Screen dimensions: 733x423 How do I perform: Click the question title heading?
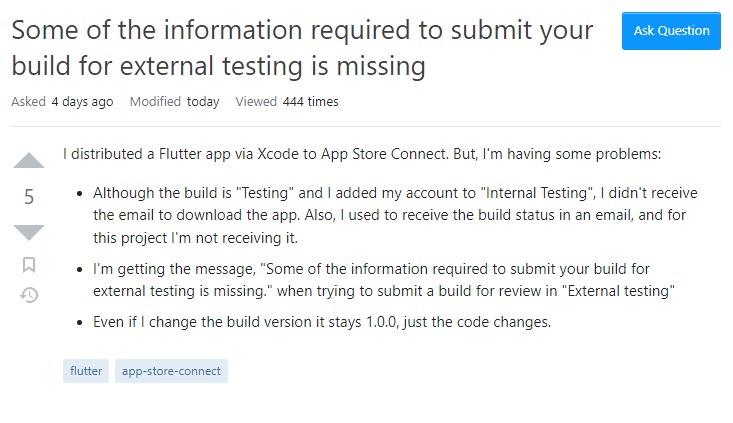(302, 47)
